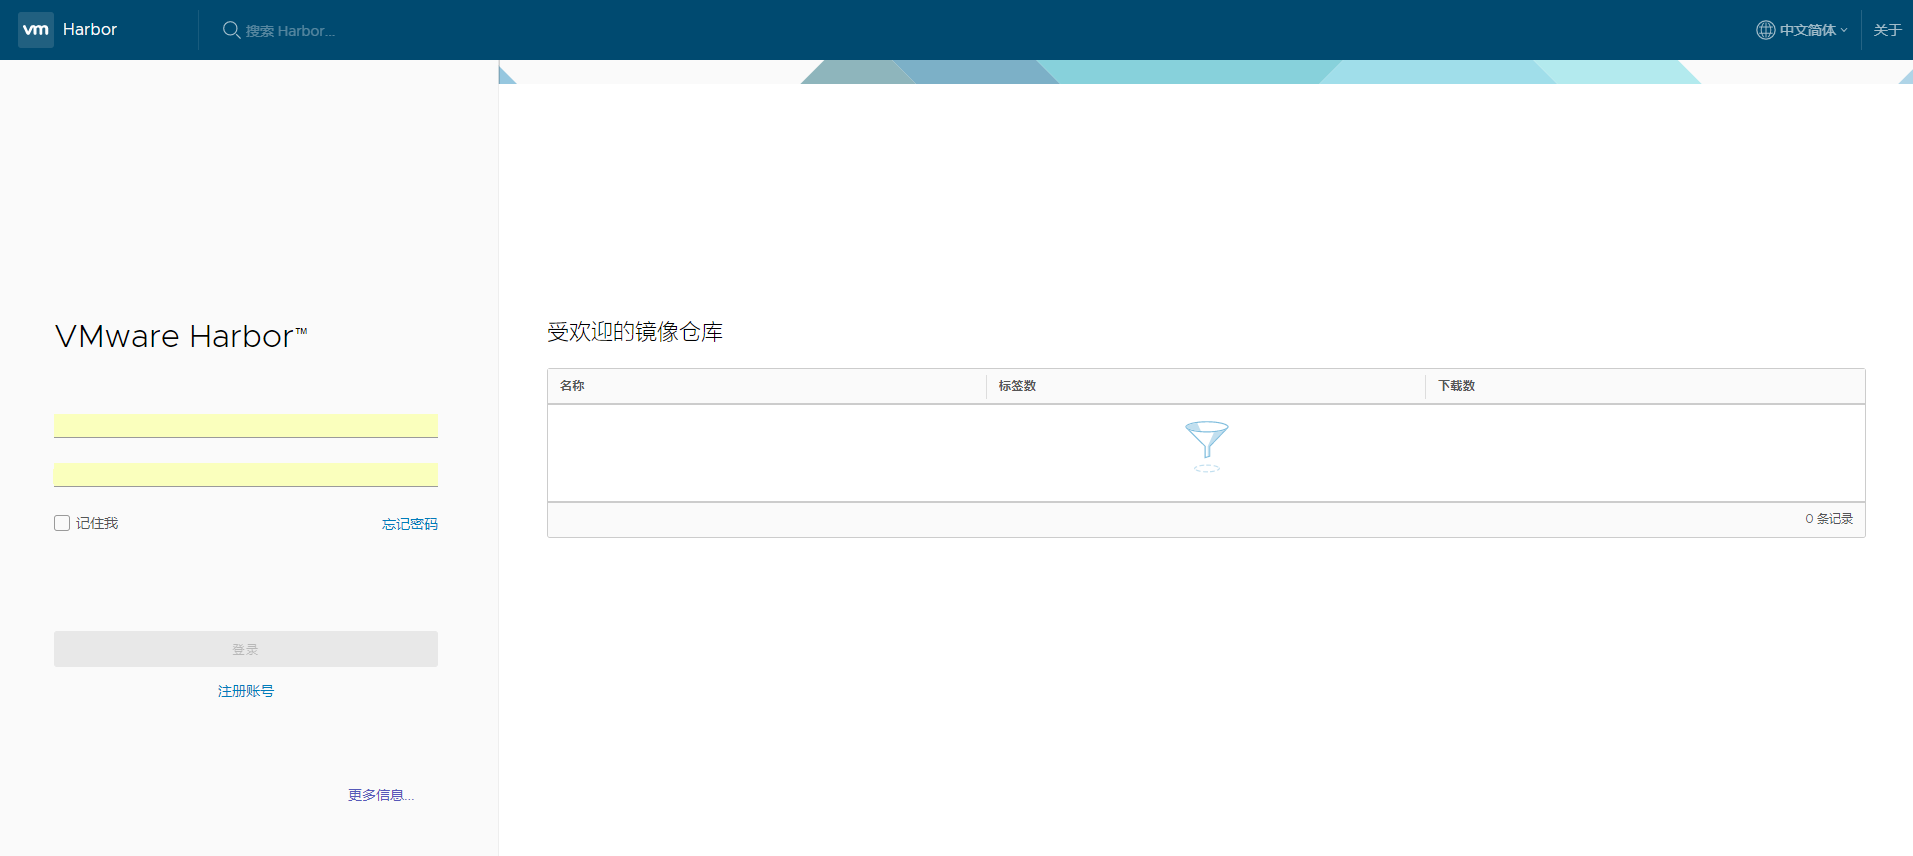Click the 0 条记录 footer text

click(x=1829, y=519)
